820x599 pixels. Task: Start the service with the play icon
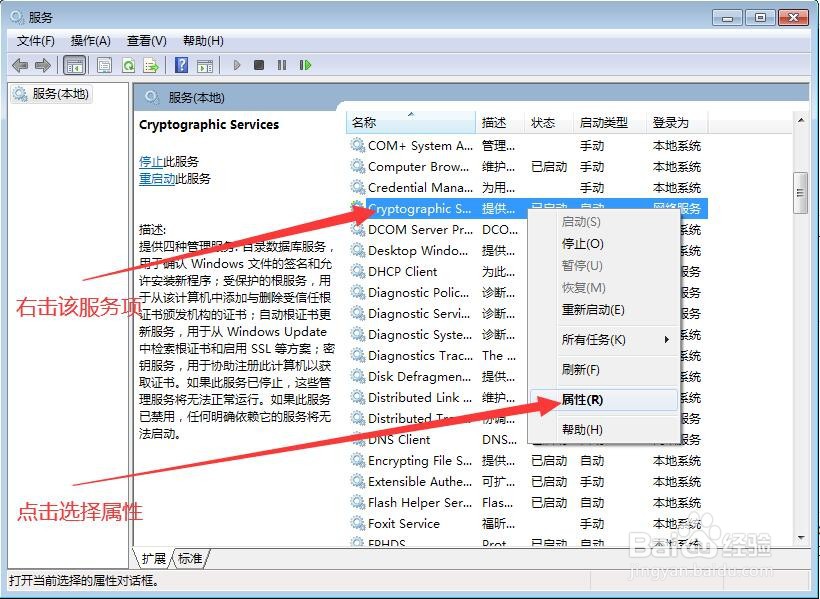coord(237,65)
